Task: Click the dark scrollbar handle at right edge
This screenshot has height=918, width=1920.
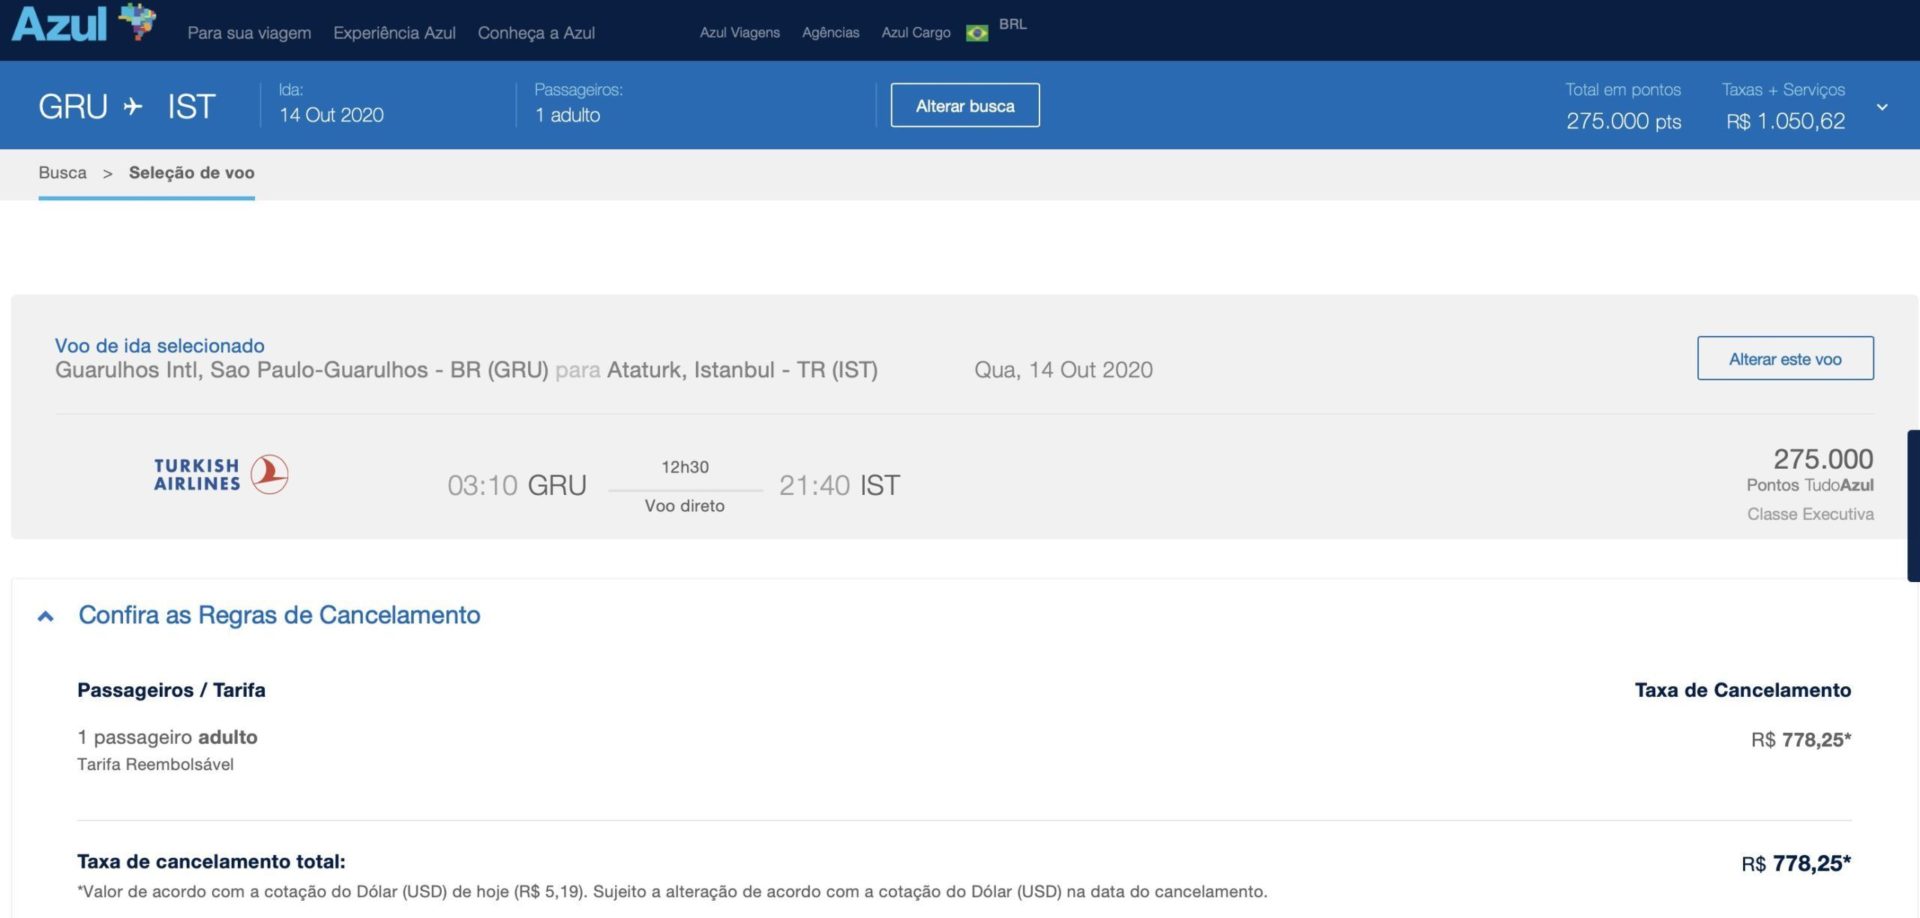Action: click(1913, 506)
